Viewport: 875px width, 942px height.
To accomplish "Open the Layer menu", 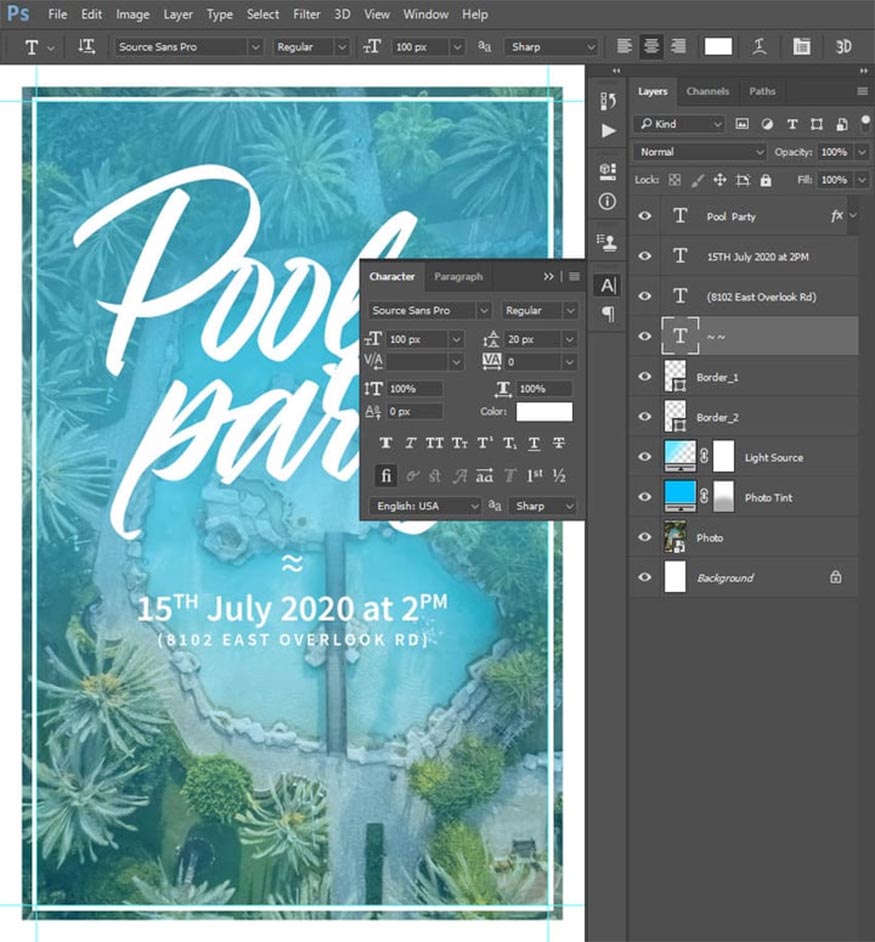I will (x=178, y=14).
